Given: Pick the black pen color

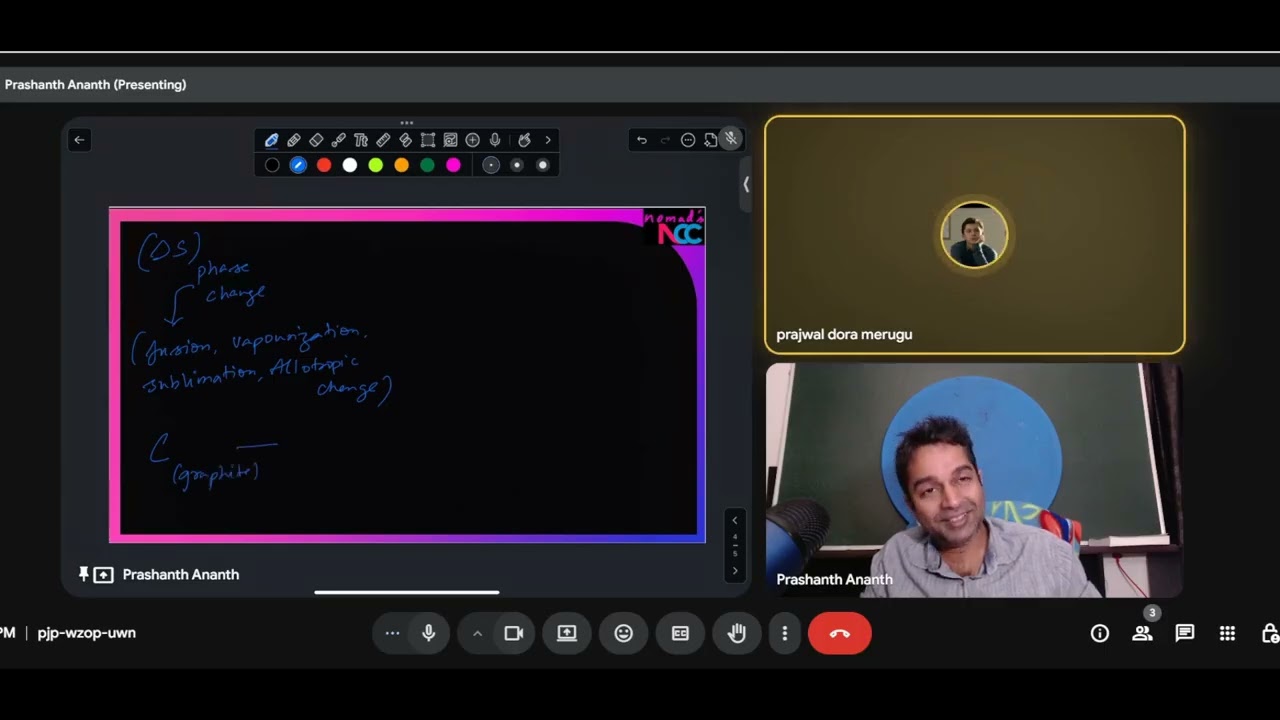Looking at the screenshot, I should coord(272,165).
